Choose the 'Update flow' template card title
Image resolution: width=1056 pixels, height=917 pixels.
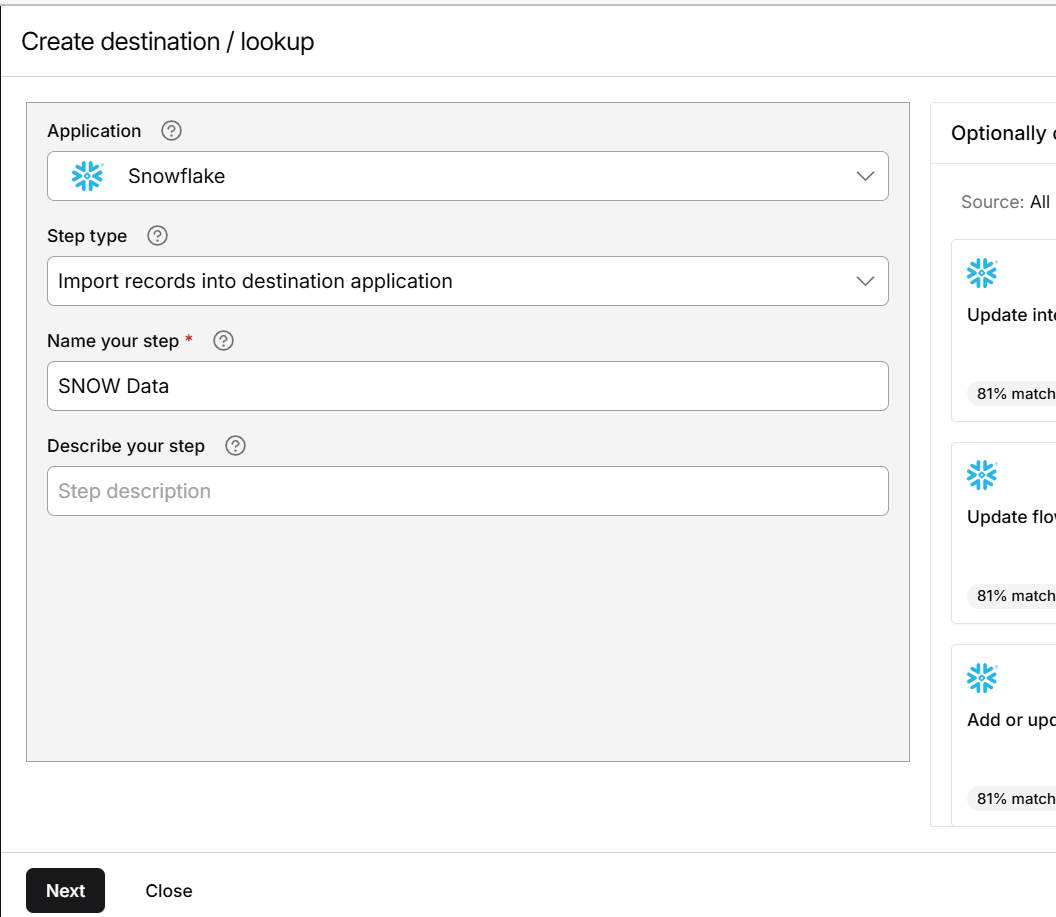1010,517
